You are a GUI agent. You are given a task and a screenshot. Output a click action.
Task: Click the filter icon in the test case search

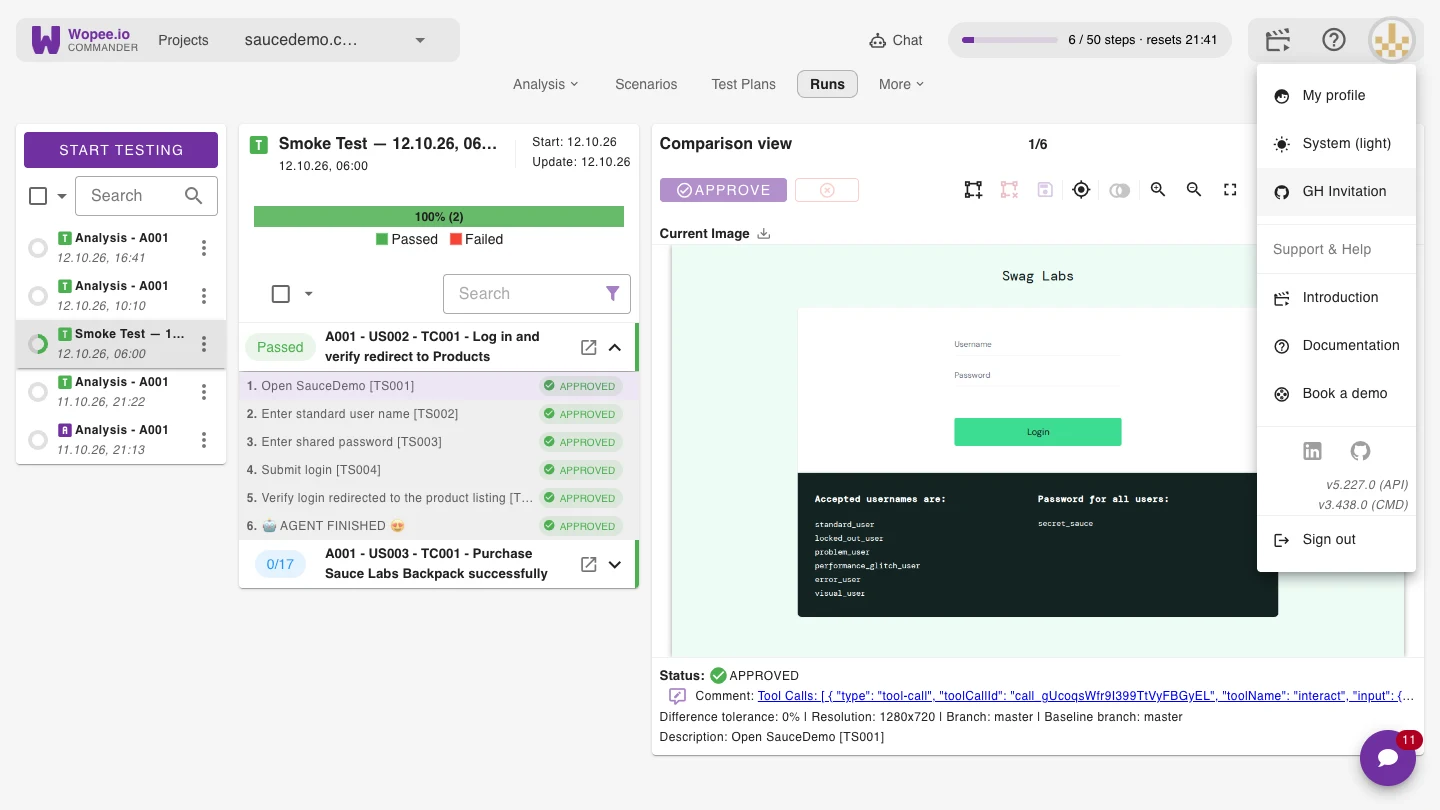tap(613, 293)
